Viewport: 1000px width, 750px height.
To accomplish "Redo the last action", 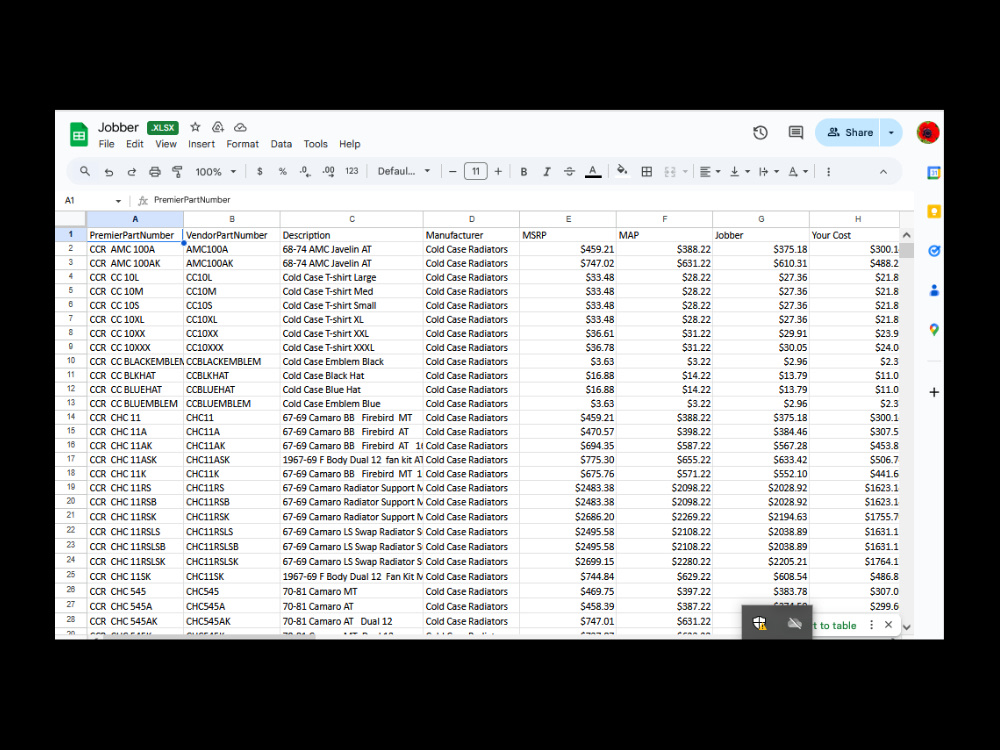I will pyautogui.click(x=131, y=172).
